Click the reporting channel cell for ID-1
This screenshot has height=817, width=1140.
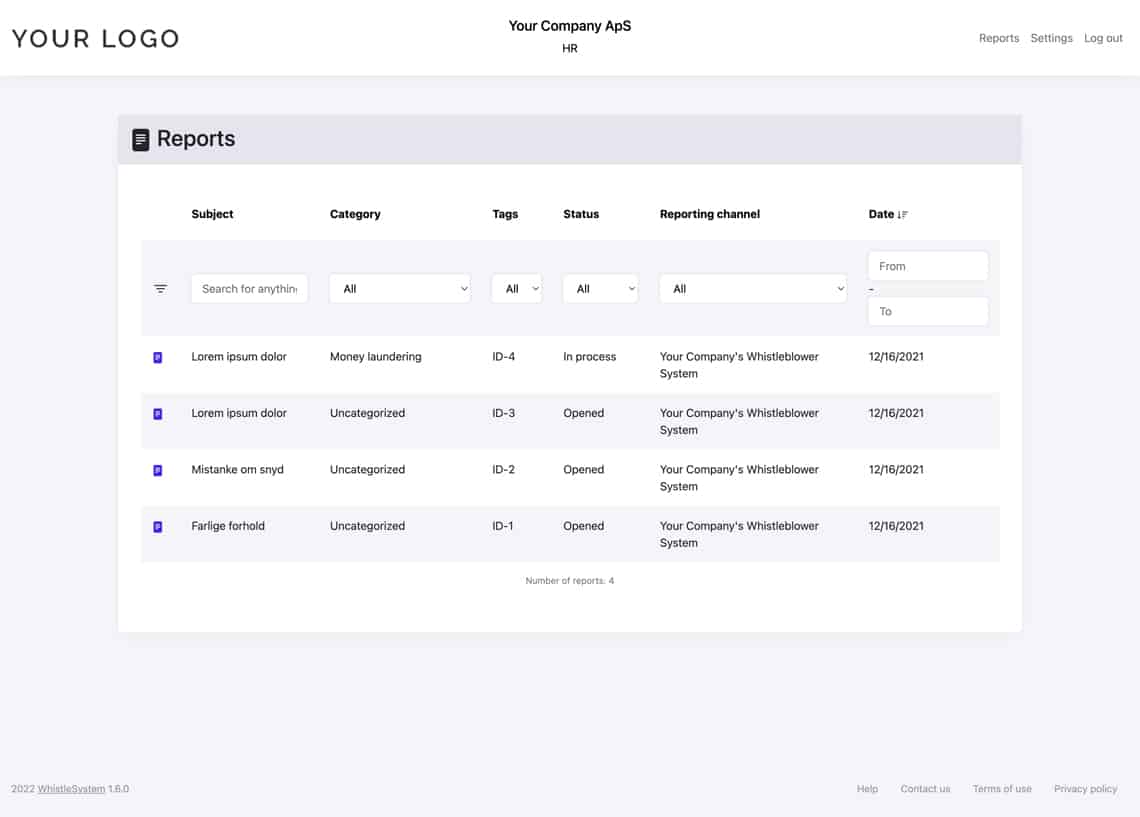[x=739, y=534]
